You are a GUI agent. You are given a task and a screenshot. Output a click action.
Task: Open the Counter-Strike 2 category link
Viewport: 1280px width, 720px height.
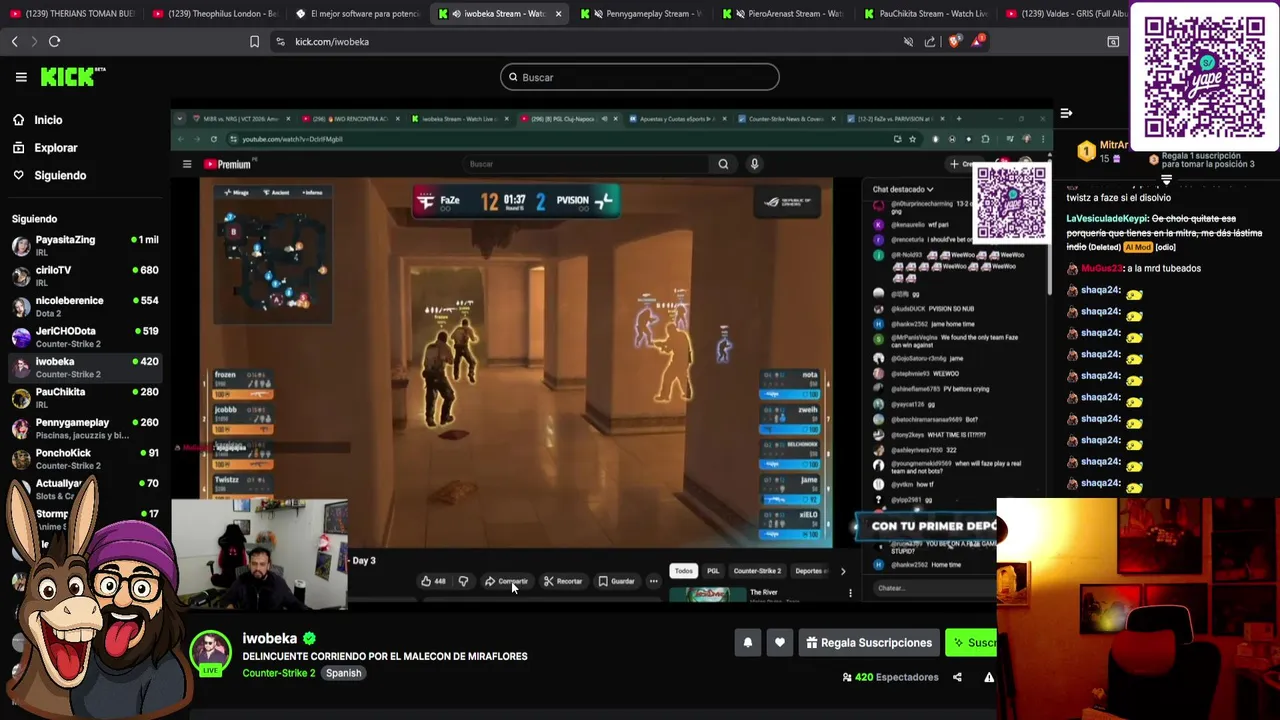(278, 673)
